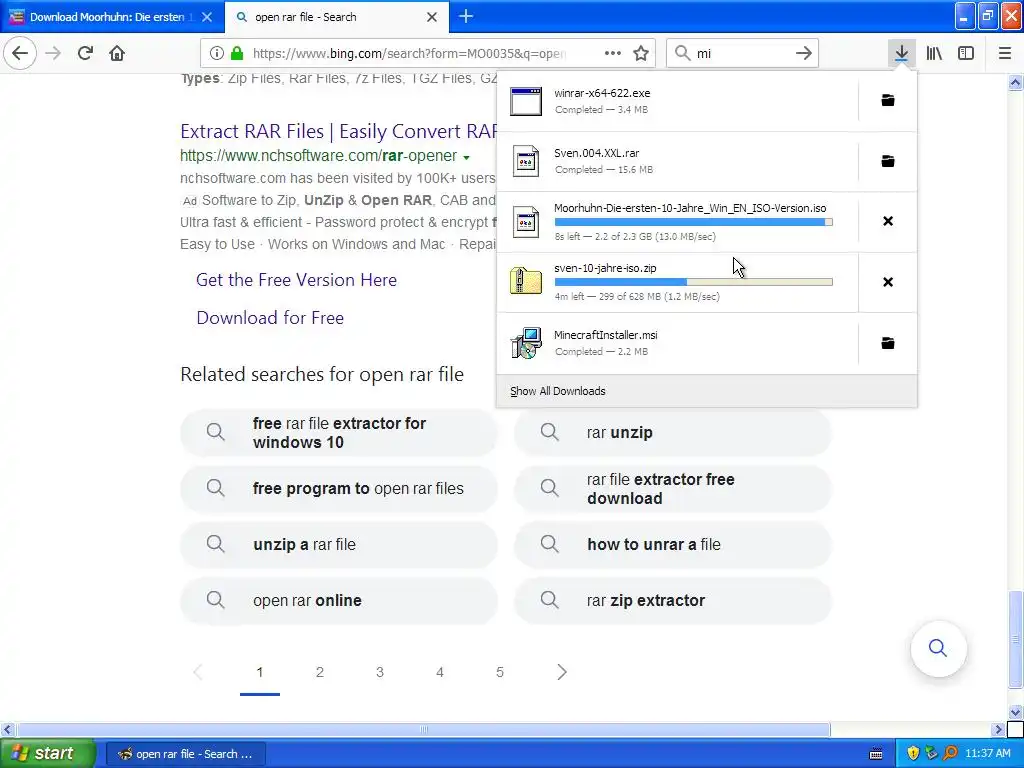Image resolution: width=1024 pixels, height=768 pixels.
Task: Click the MinecraftInstaller.msi installer icon
Action: click(x=526, y=343)
